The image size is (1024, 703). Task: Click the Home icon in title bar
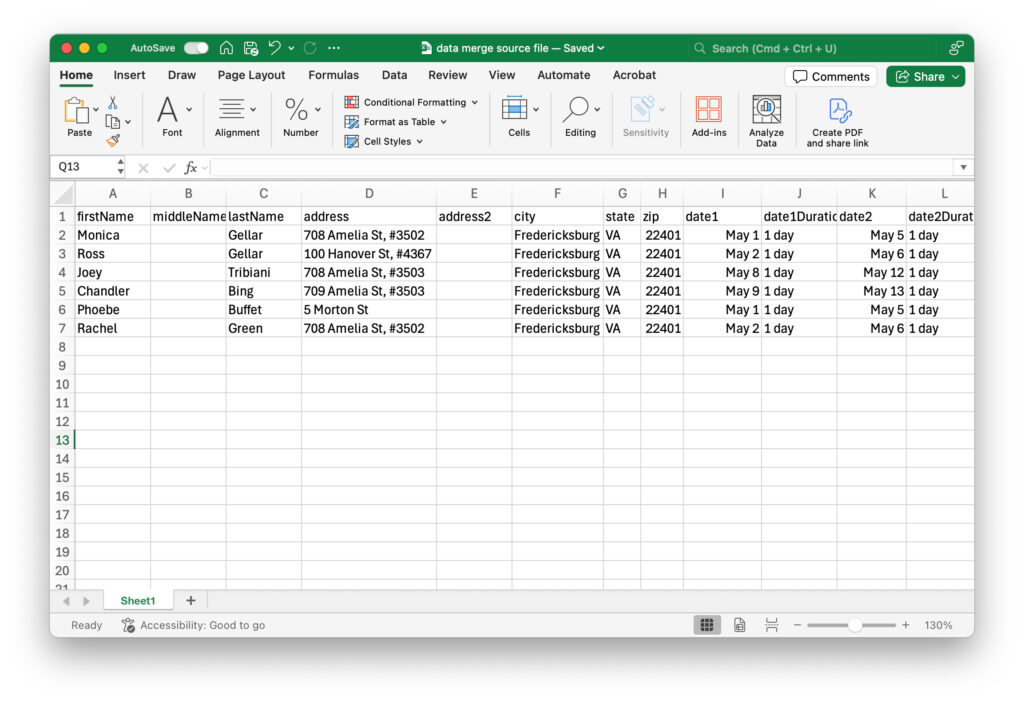coord(226,48)
